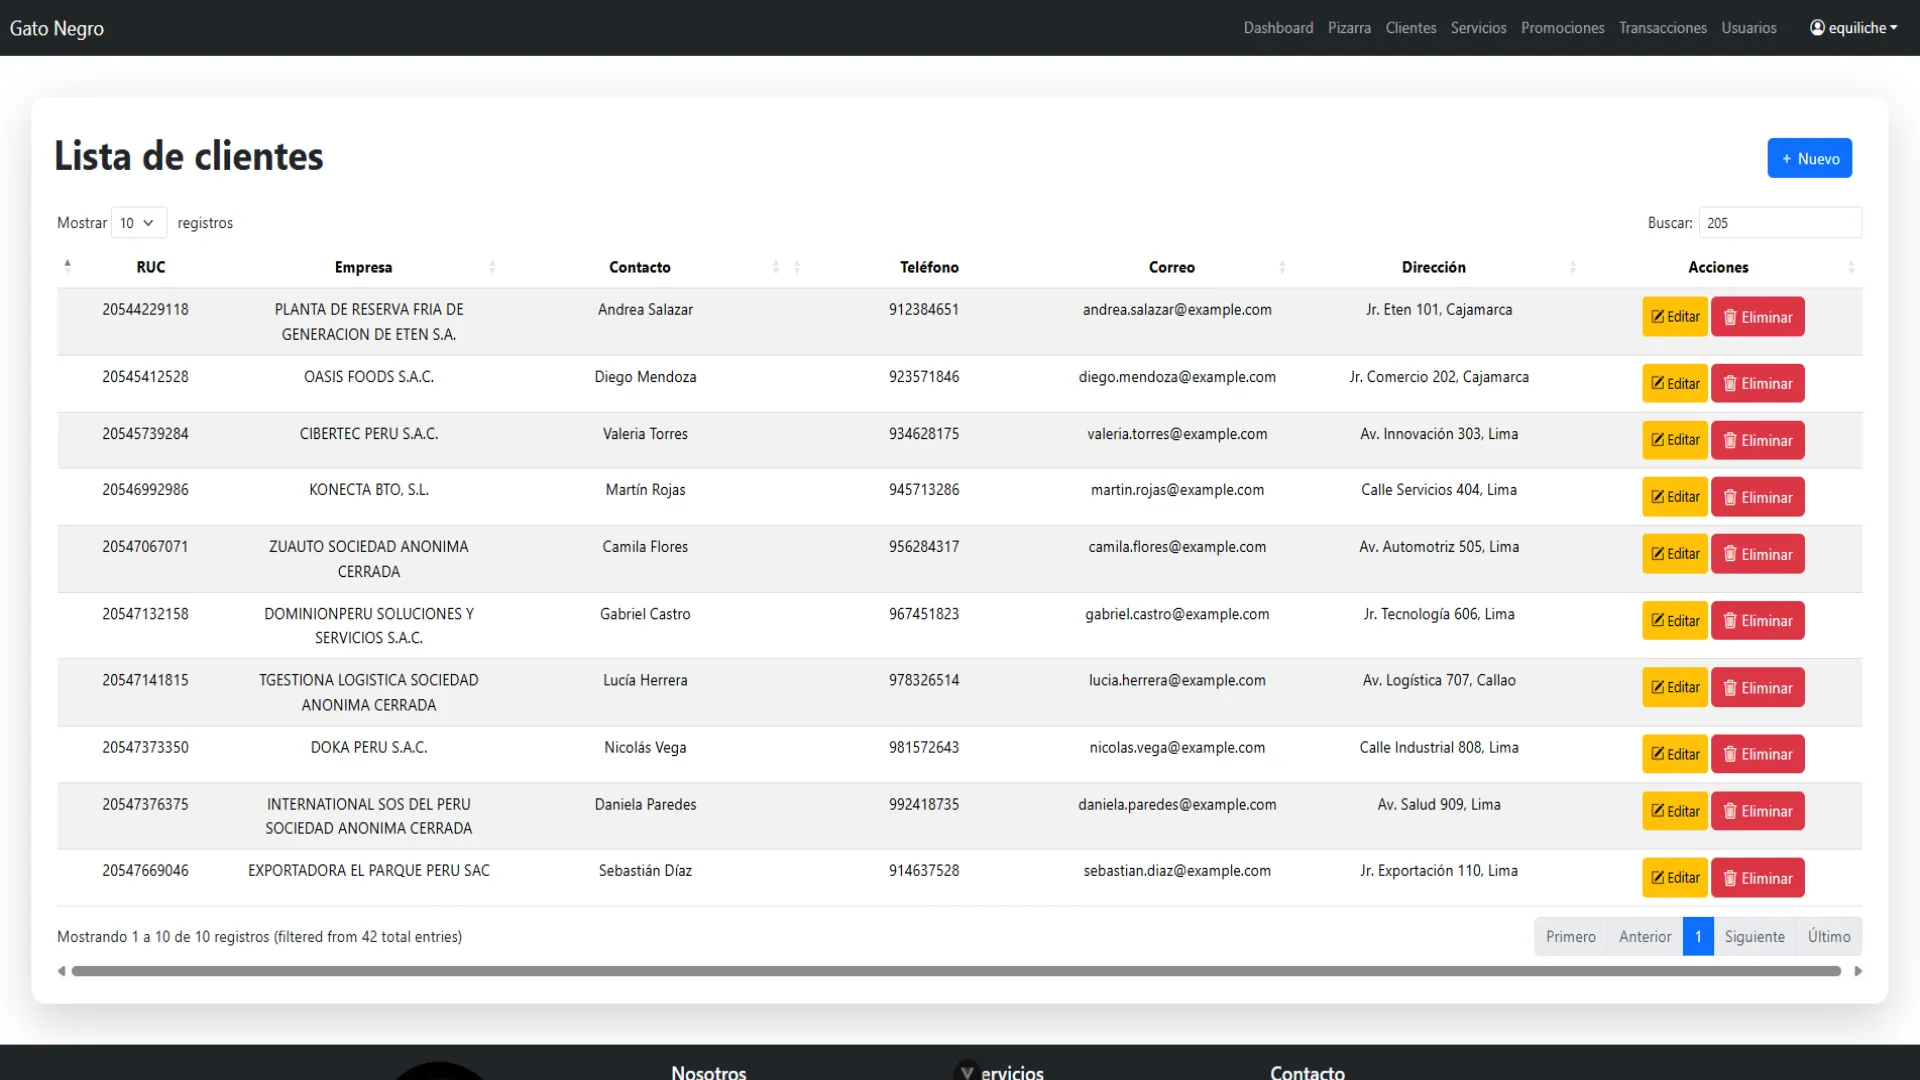Edit the Gabriel Castro client row
Image resolution: width=1920 pixels, height=1080 pixels.
pyautogui.click(x=1674, y=621)
